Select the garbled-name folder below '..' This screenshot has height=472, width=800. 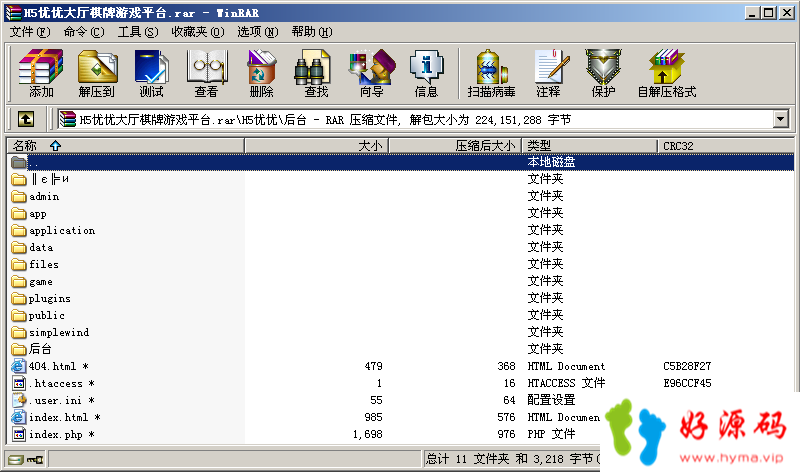pos(49,179)
